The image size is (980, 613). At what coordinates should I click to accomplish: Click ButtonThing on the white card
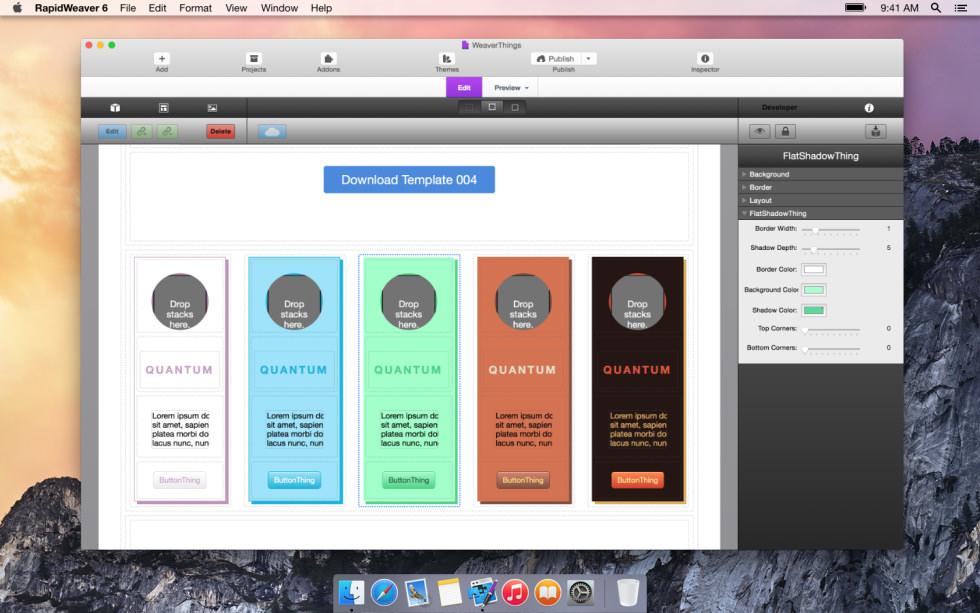point(179,481)
